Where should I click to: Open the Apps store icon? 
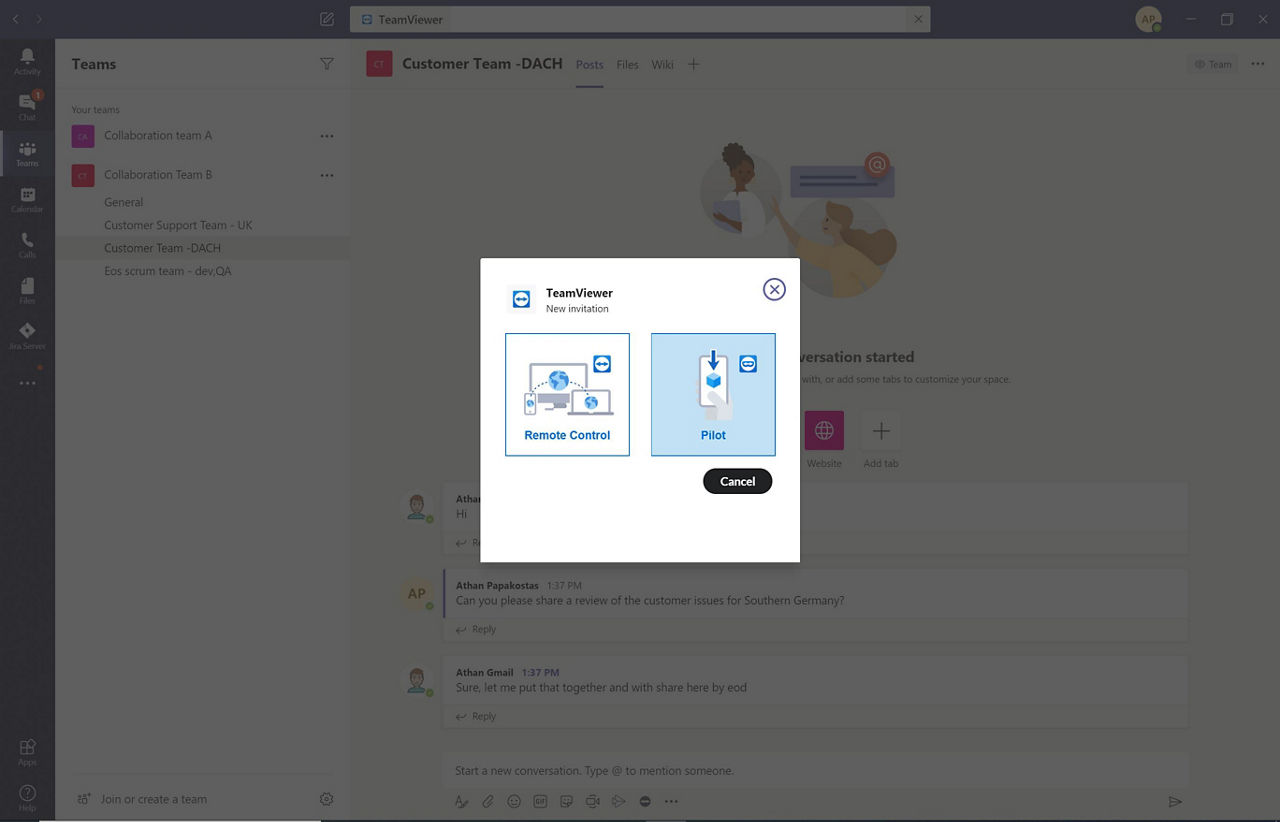27,752
